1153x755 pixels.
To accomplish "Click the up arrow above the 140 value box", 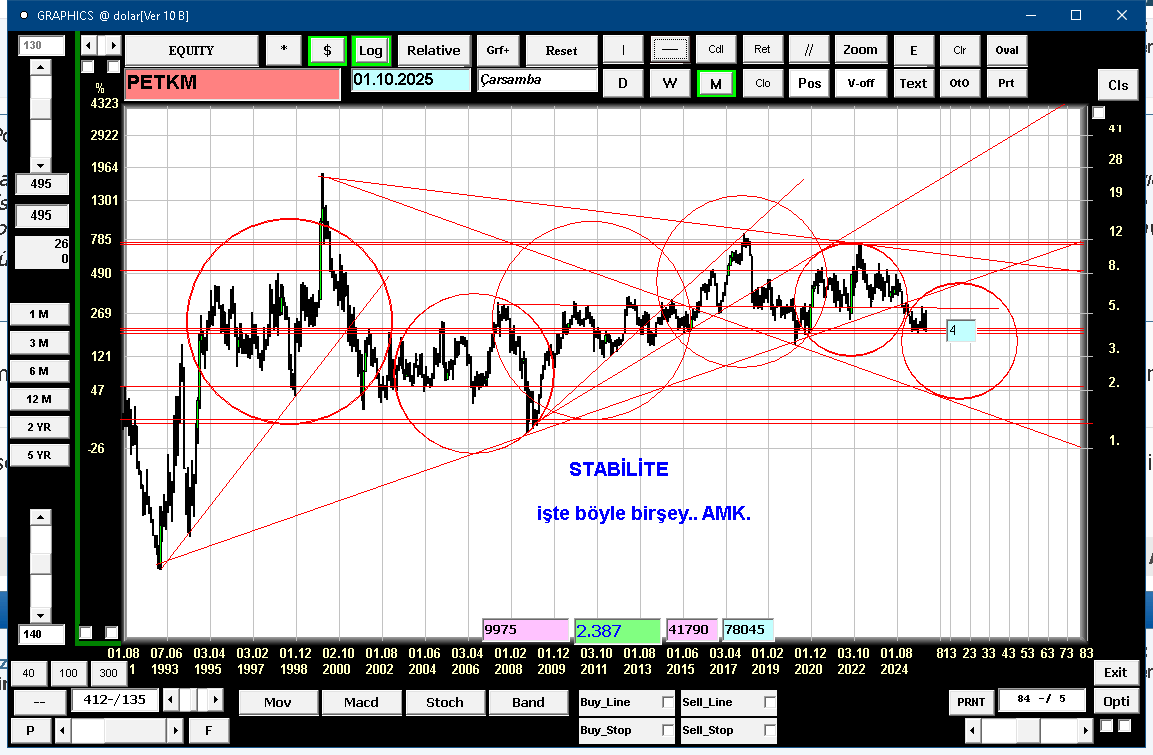I will point(40,517).
